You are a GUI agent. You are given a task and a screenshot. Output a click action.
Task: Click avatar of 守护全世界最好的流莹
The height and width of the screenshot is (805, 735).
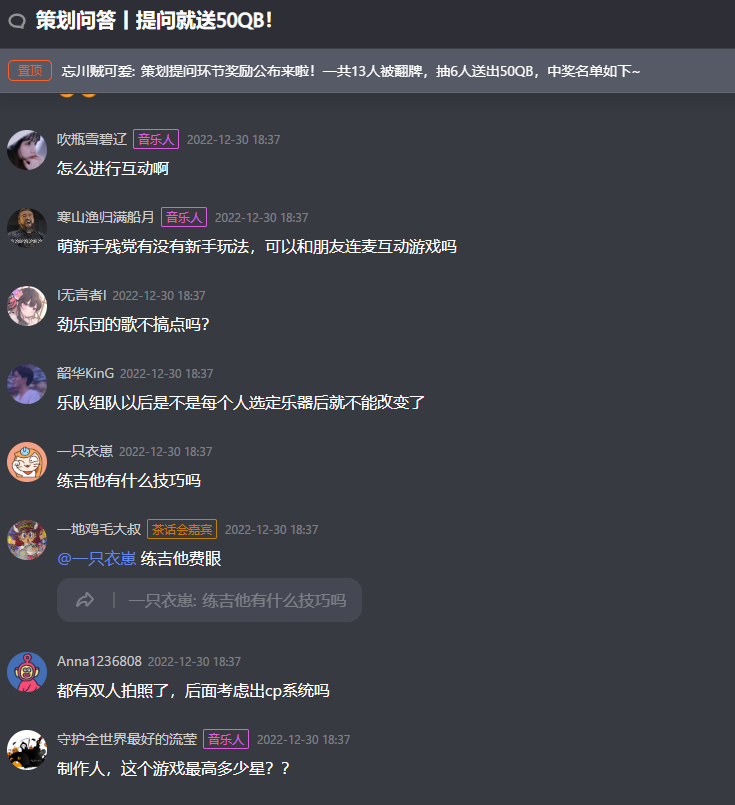pos(27,750)
